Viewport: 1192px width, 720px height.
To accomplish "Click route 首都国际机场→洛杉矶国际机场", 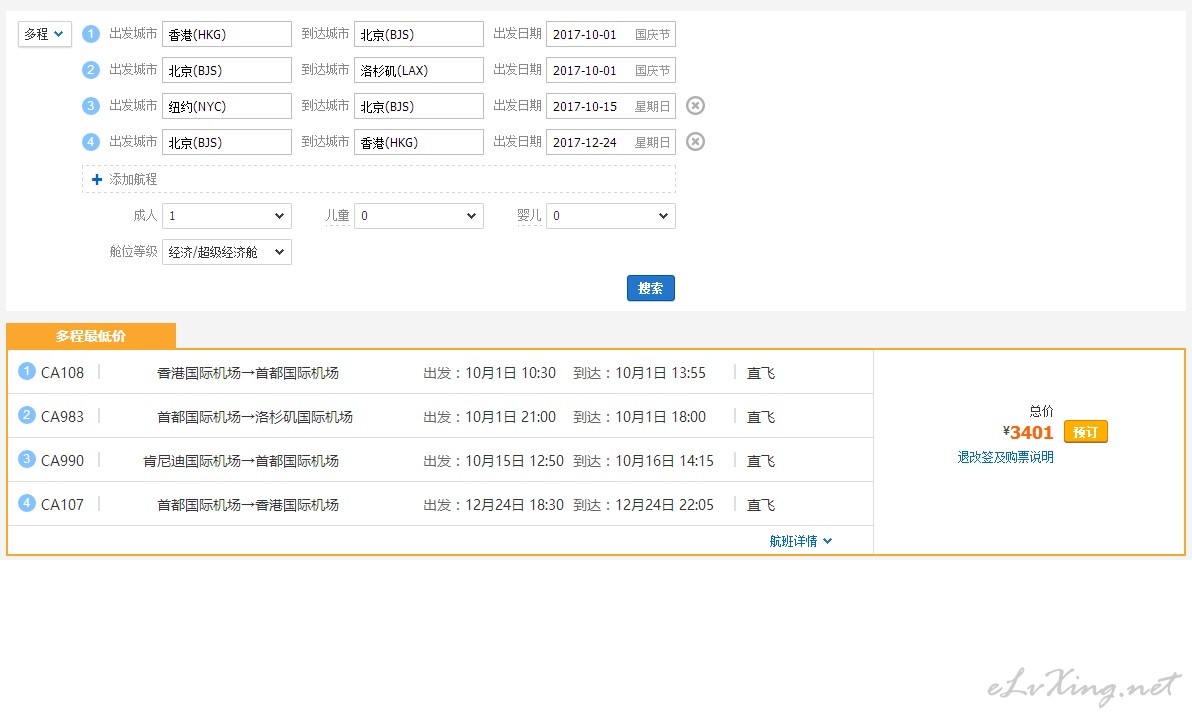I will (255, 417).
